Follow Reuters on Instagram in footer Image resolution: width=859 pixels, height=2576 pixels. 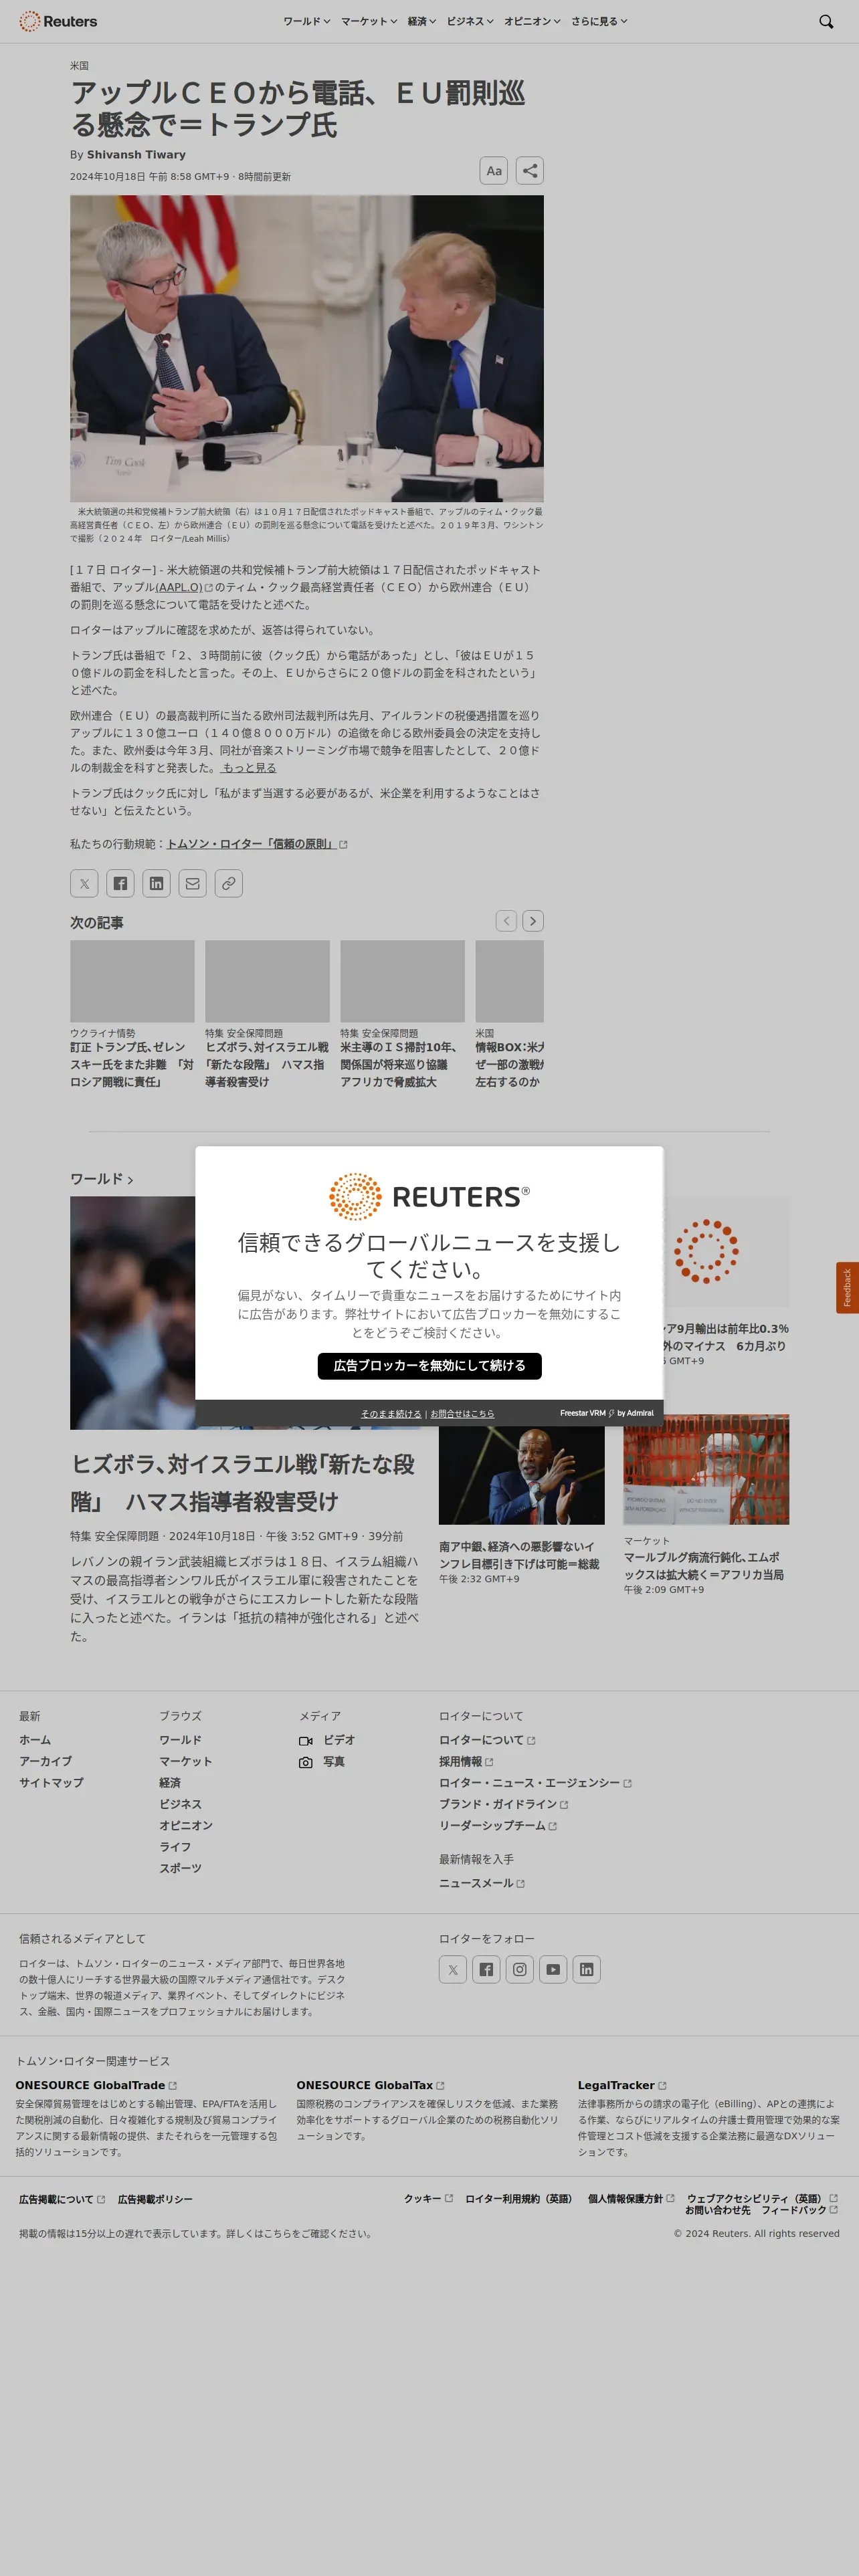pyautogui.click(x=520, y=1969)
